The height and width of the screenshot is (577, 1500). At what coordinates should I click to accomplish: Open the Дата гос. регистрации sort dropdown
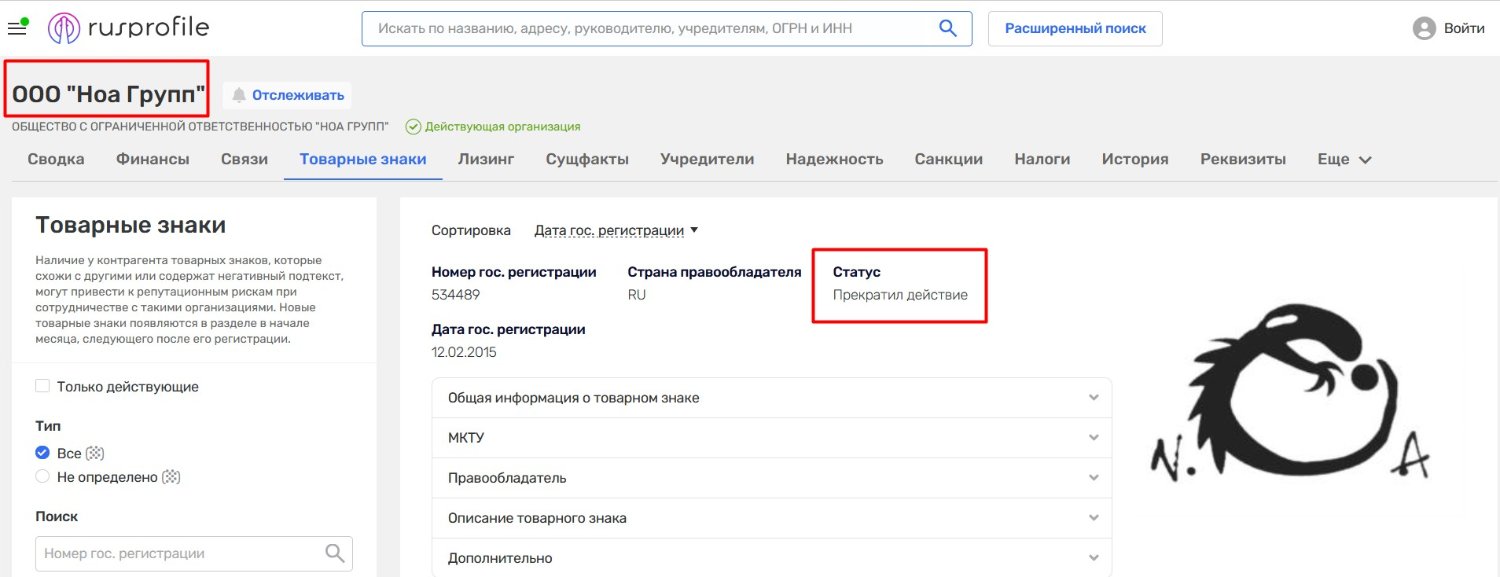(x=616, y=230)
